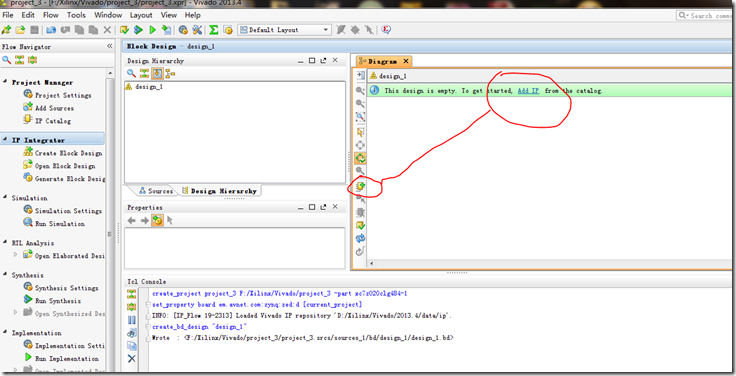Viewport: 736px width, 376px height.
Task: Collapse the RTL Analysis section
Action: click(x=5, y=243)
